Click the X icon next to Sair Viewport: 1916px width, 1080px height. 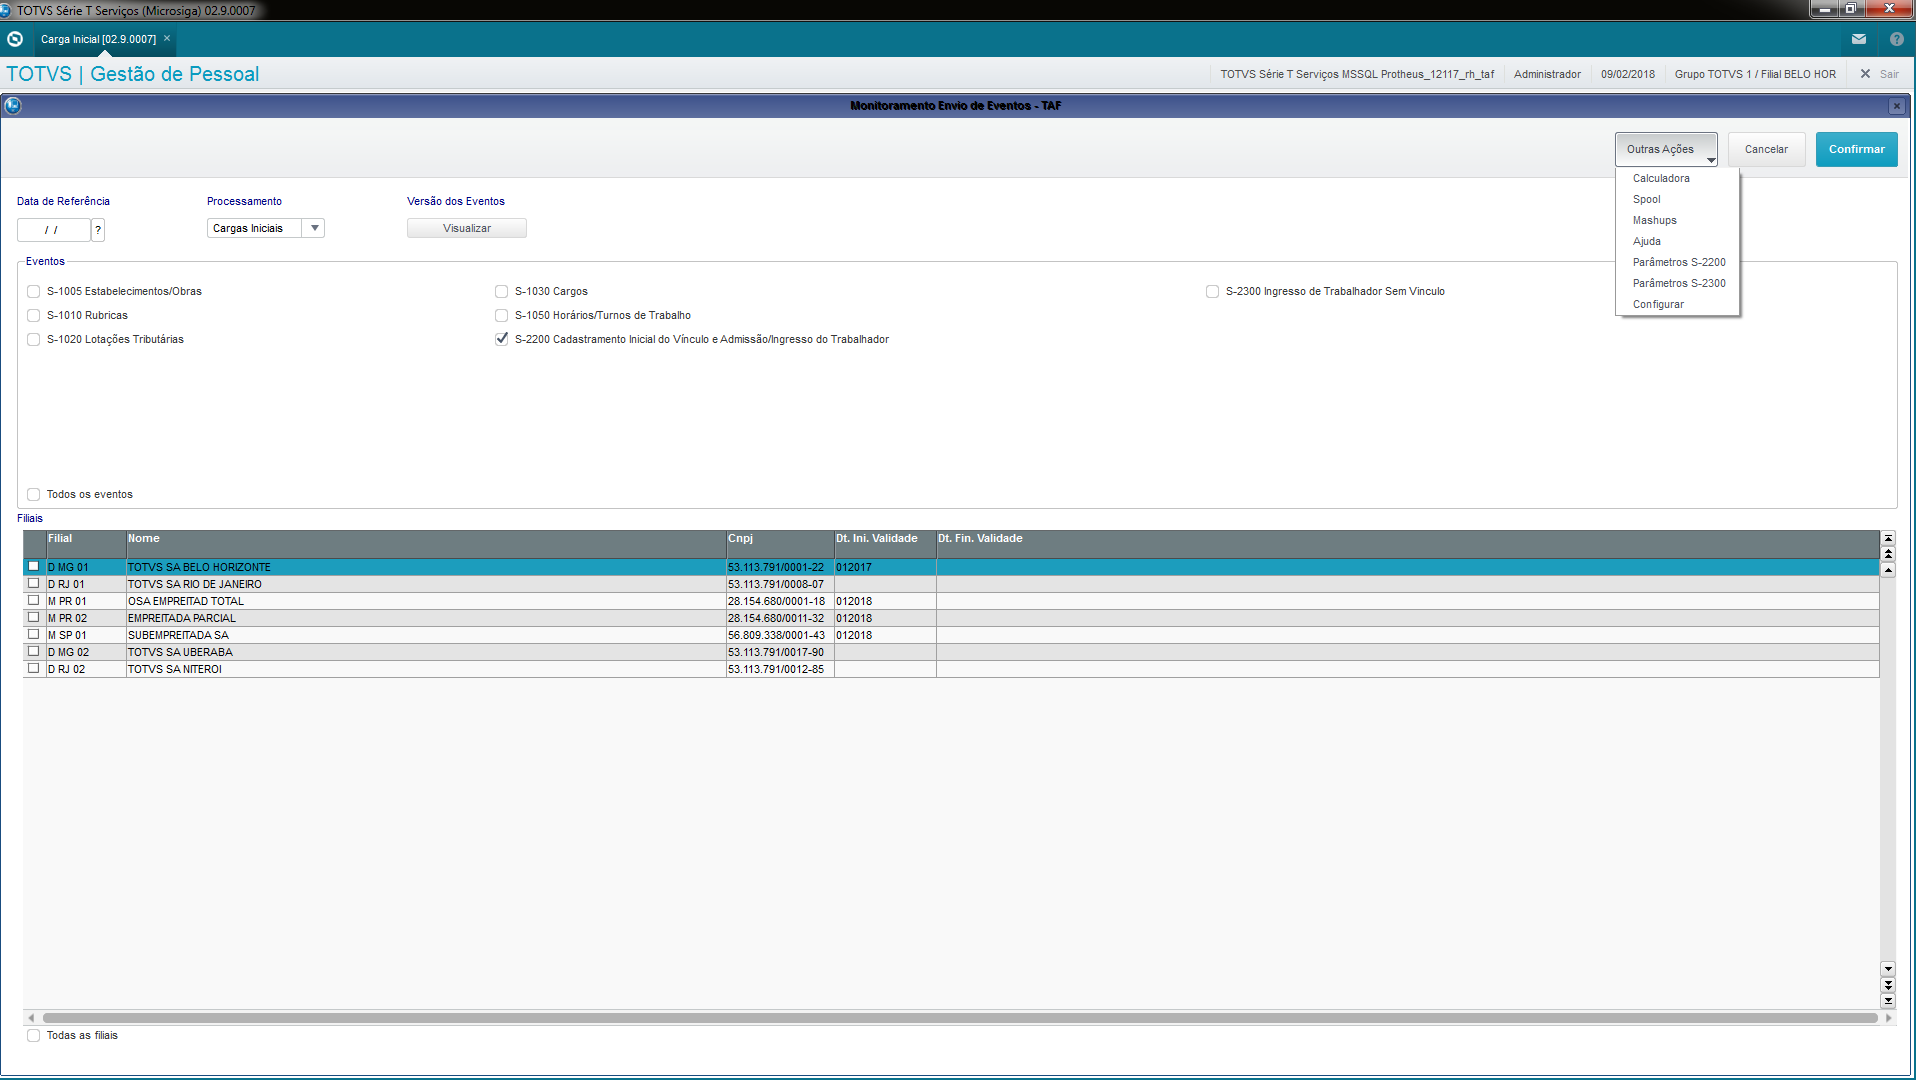(x=1865, y=74)
